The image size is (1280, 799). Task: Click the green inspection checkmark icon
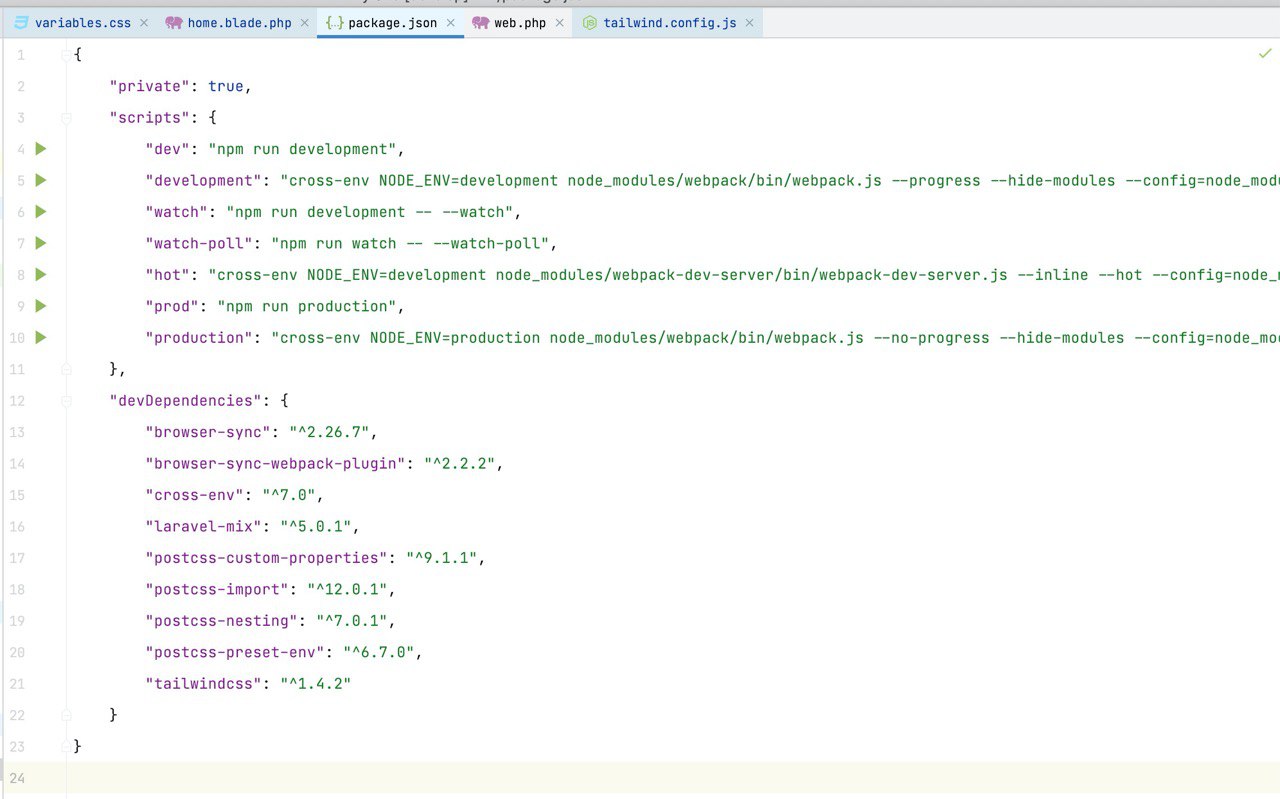click(1265, 54)
